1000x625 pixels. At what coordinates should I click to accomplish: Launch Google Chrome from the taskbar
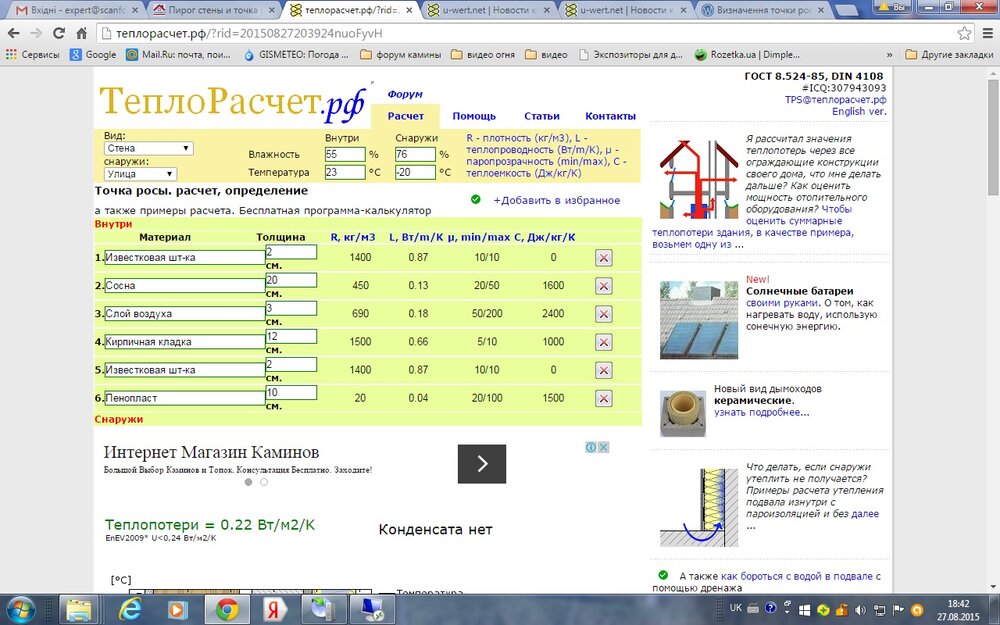pyautogui.click(x=227, y=608)
